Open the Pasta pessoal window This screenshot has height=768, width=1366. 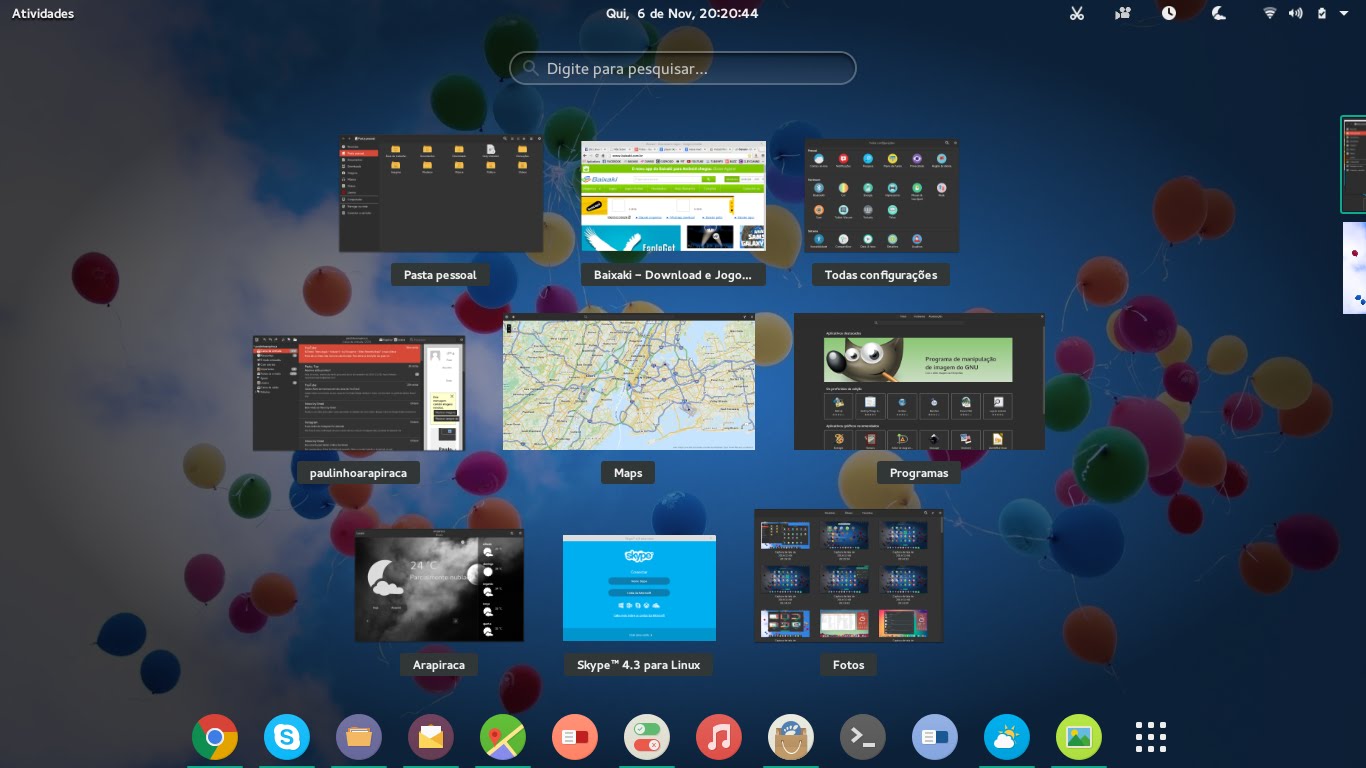tap(441, 193)
